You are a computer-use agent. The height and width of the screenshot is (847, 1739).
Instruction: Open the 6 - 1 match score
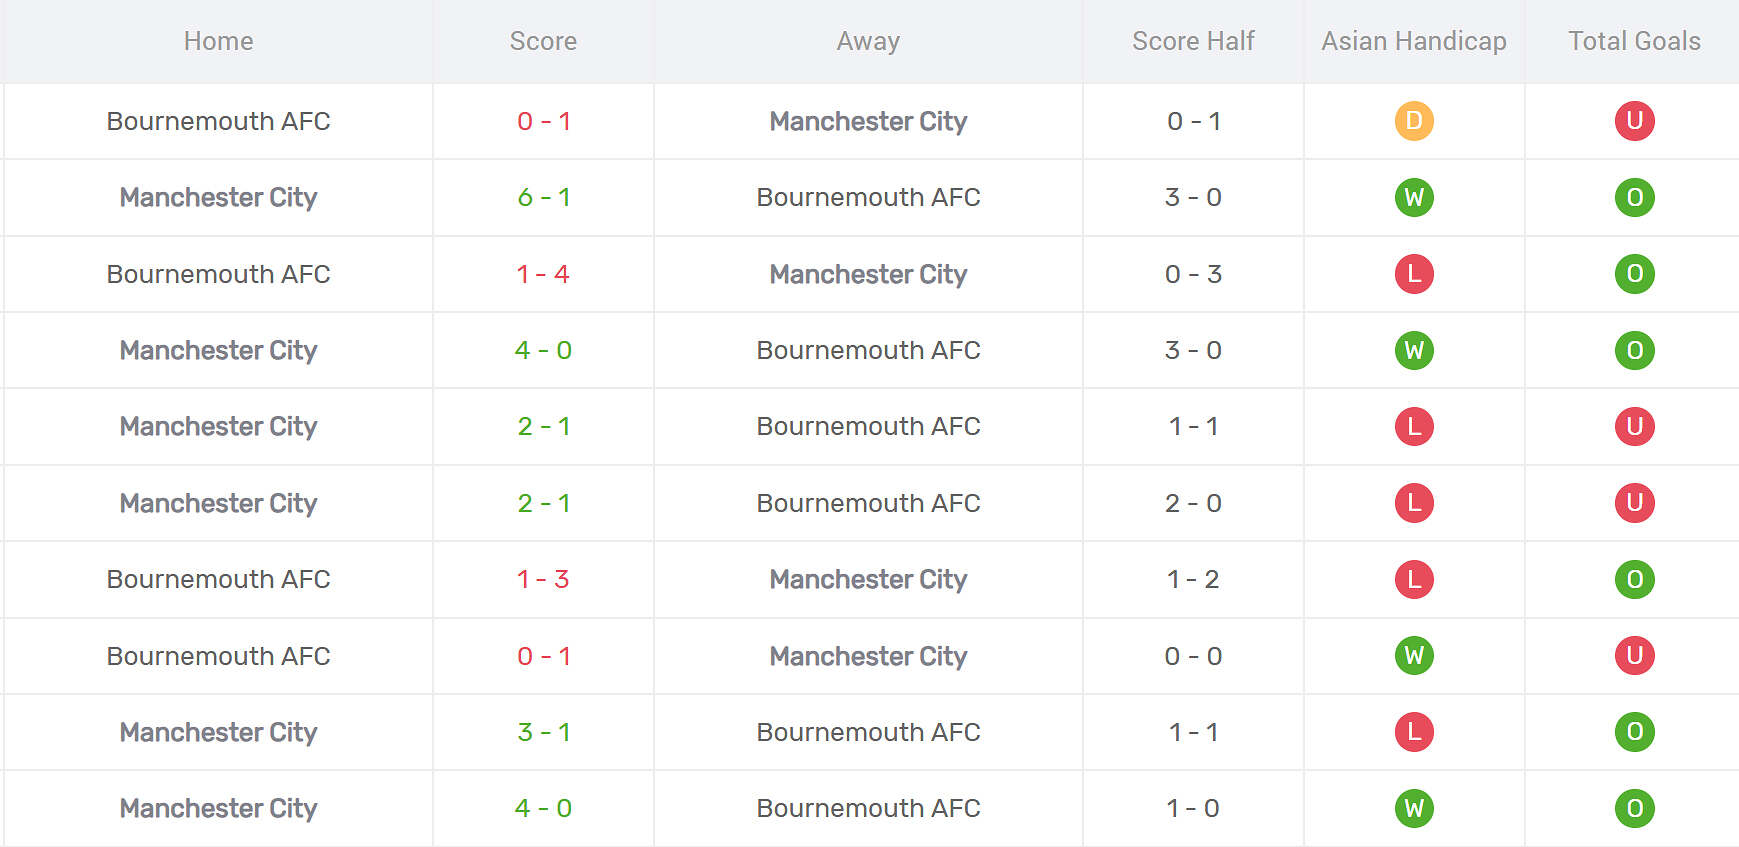[x=543, y=197]
